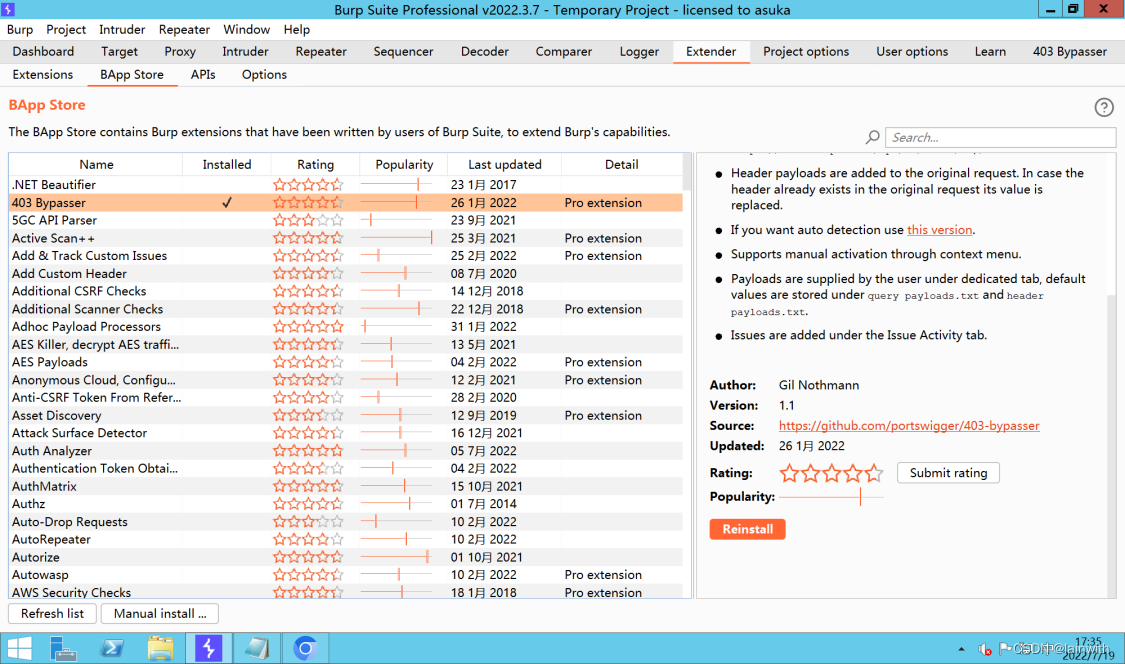The width and height of the screenshot is (1125, 664).
Task: Switch to the Logger tab
Action: click(639, 52)
